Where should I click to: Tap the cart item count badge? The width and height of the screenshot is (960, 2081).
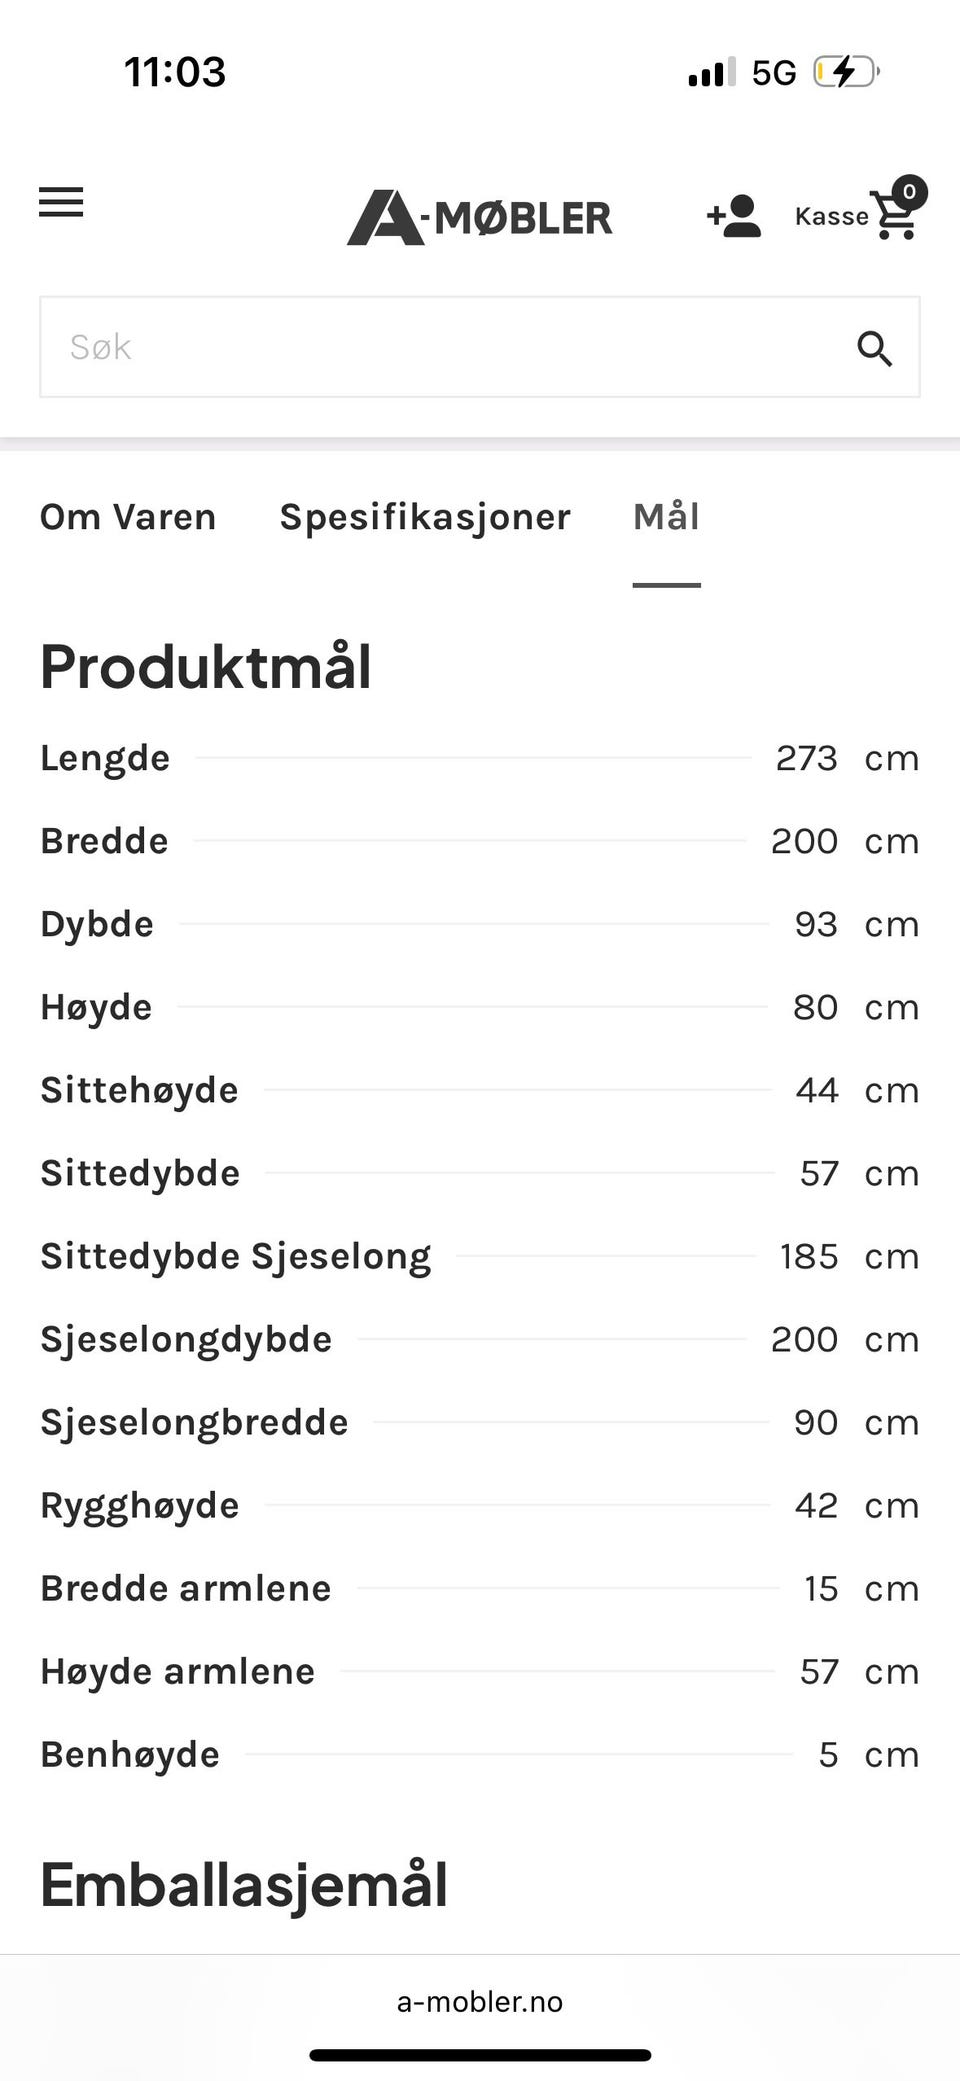[x=909, y=192]
